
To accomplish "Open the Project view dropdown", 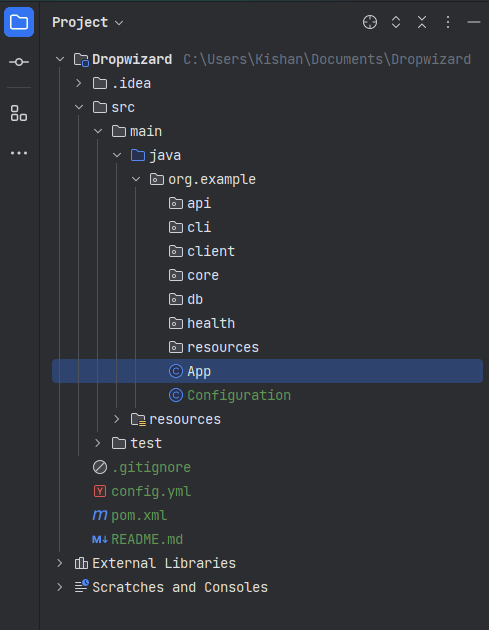I will pyautogui.click(x=88, y=22).
